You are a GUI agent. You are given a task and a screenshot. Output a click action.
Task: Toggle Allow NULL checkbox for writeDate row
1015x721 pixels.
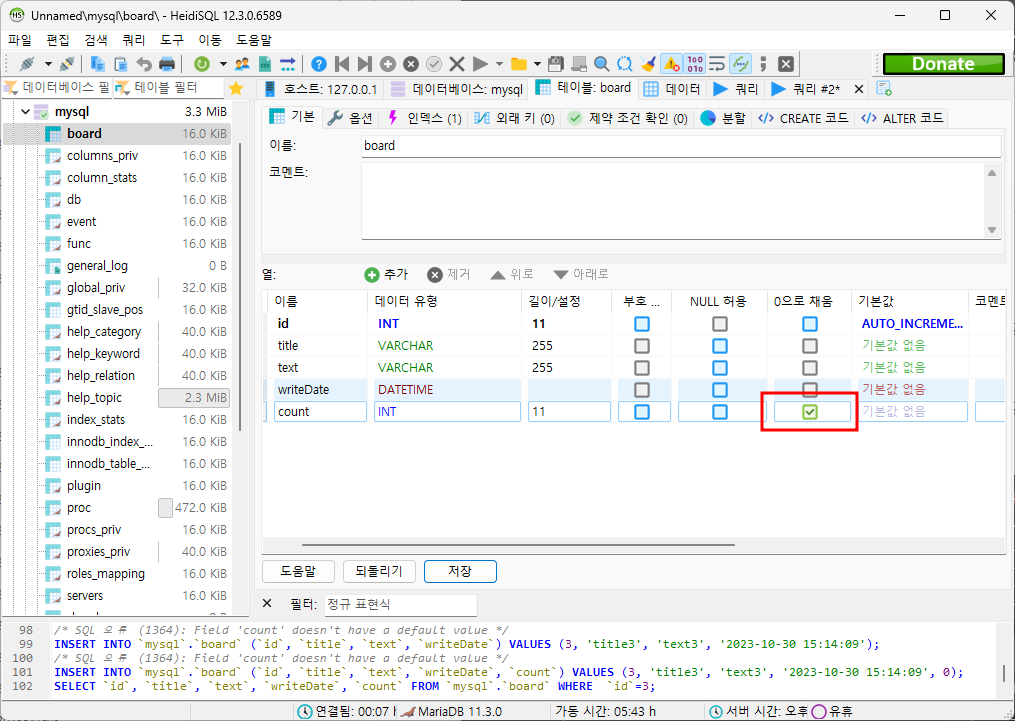[720, 390]
